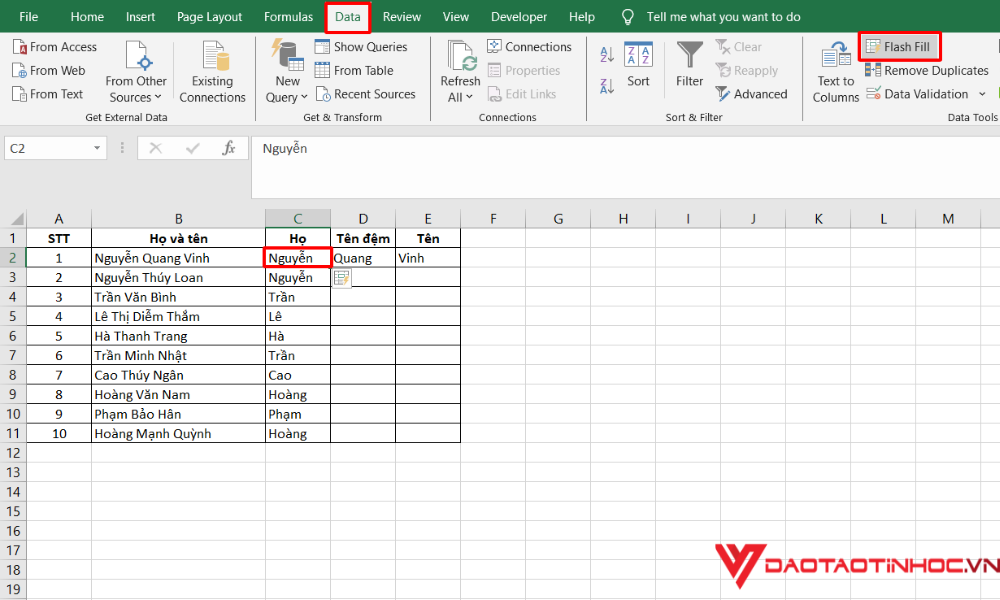Click Data Validation button
Viewport: 1000px width, 600px height.
click(x=917, y=94)
